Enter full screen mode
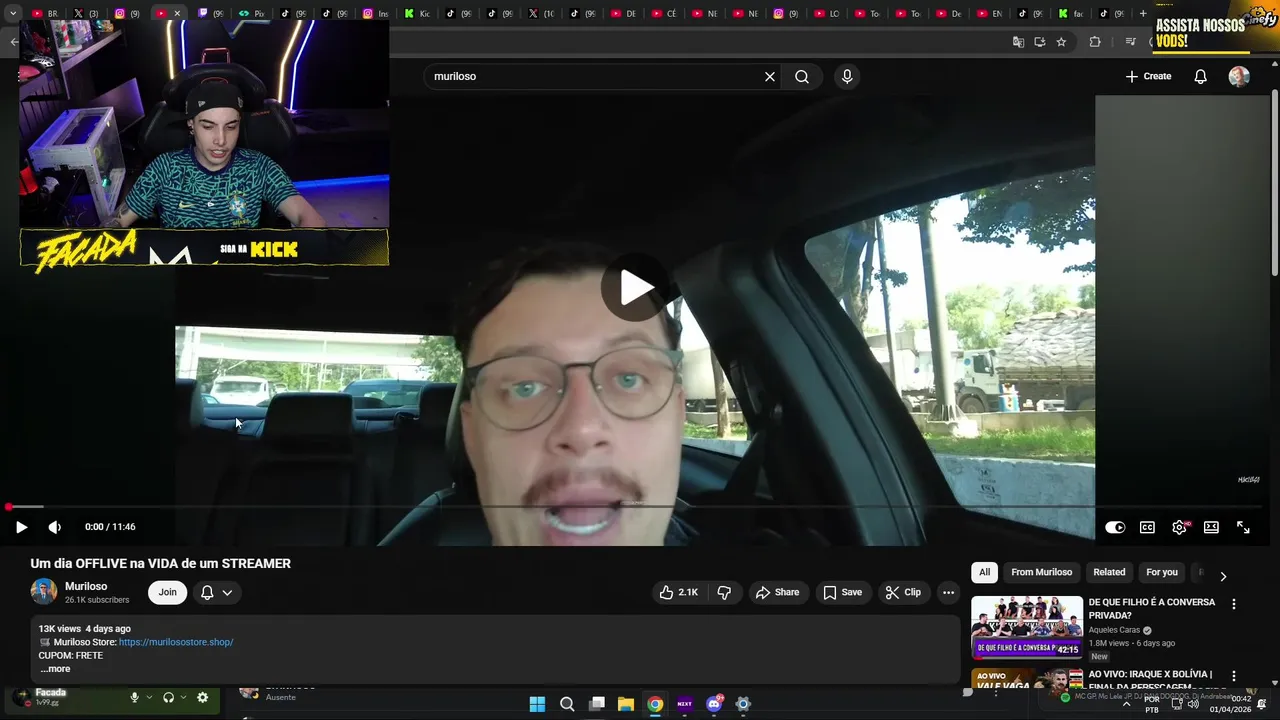The height and width of the screenshot is (720, 1280). [x=1243, y=527]
